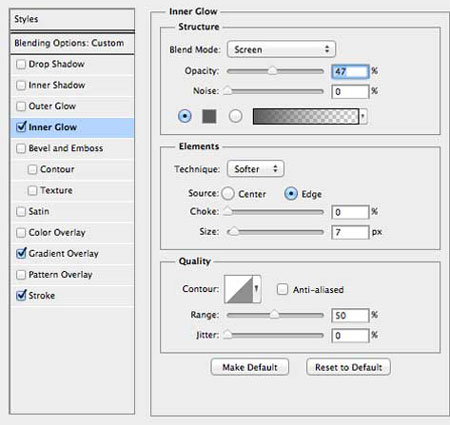Viewport: 450px width, 425px height.
Task: Click the Size value input field
Action: pyautogui.click(x=350, y=232)
